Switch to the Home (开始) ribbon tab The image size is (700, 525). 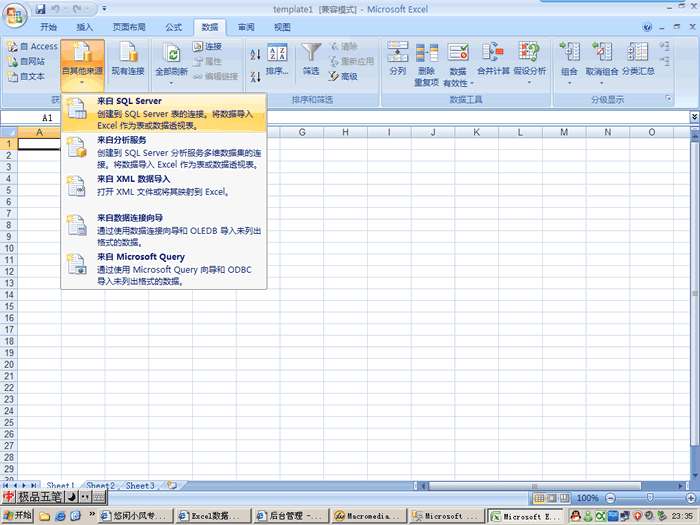tap(48, 27)
